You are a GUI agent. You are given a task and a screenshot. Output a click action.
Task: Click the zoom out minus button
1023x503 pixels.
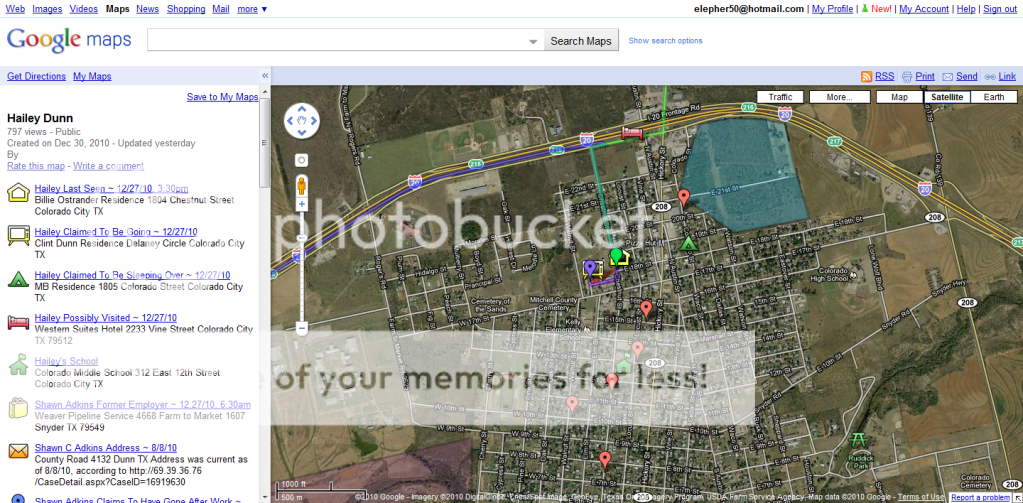[301, 327]
